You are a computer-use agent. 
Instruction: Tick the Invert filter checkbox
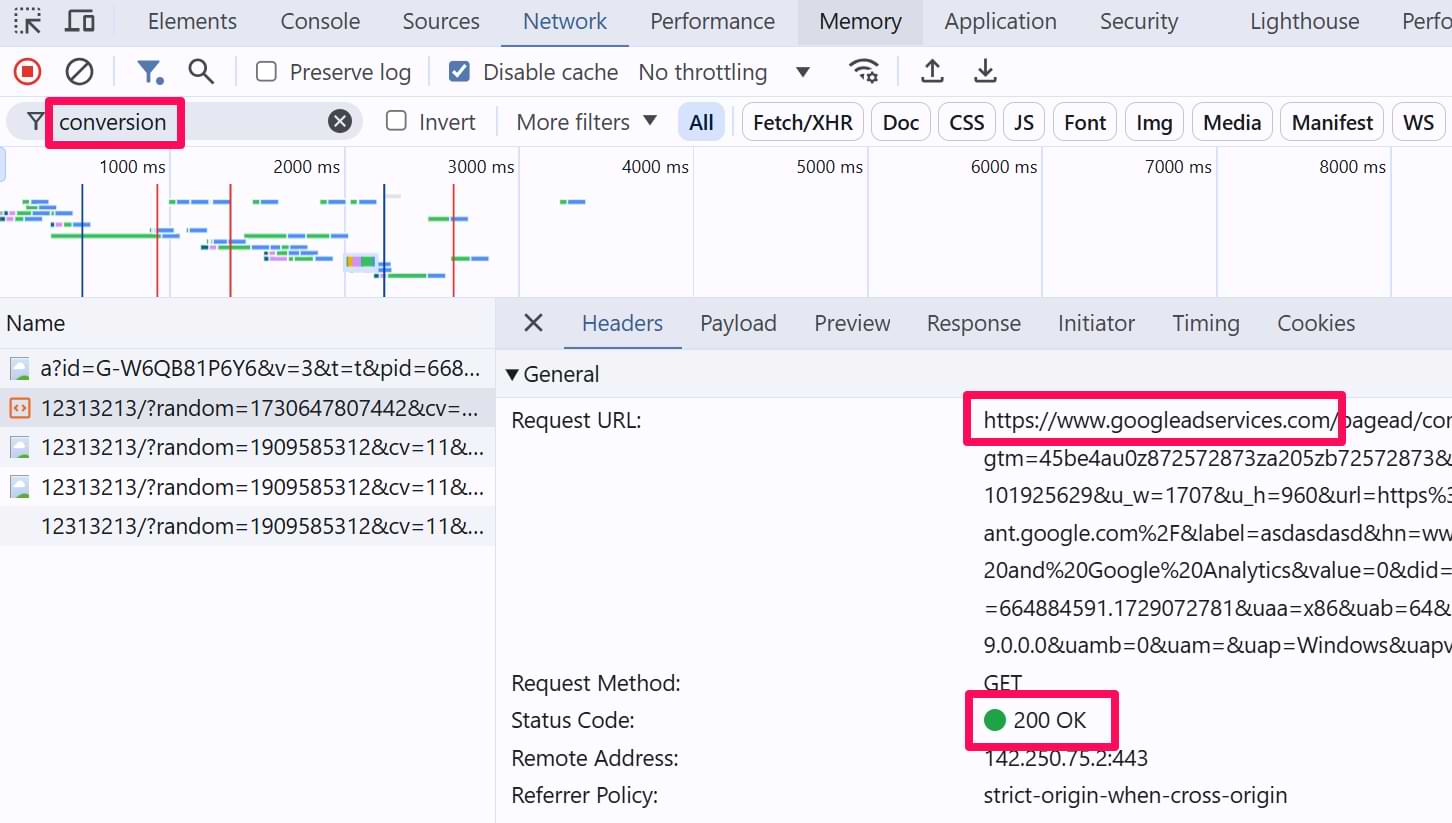coord(397,122)
